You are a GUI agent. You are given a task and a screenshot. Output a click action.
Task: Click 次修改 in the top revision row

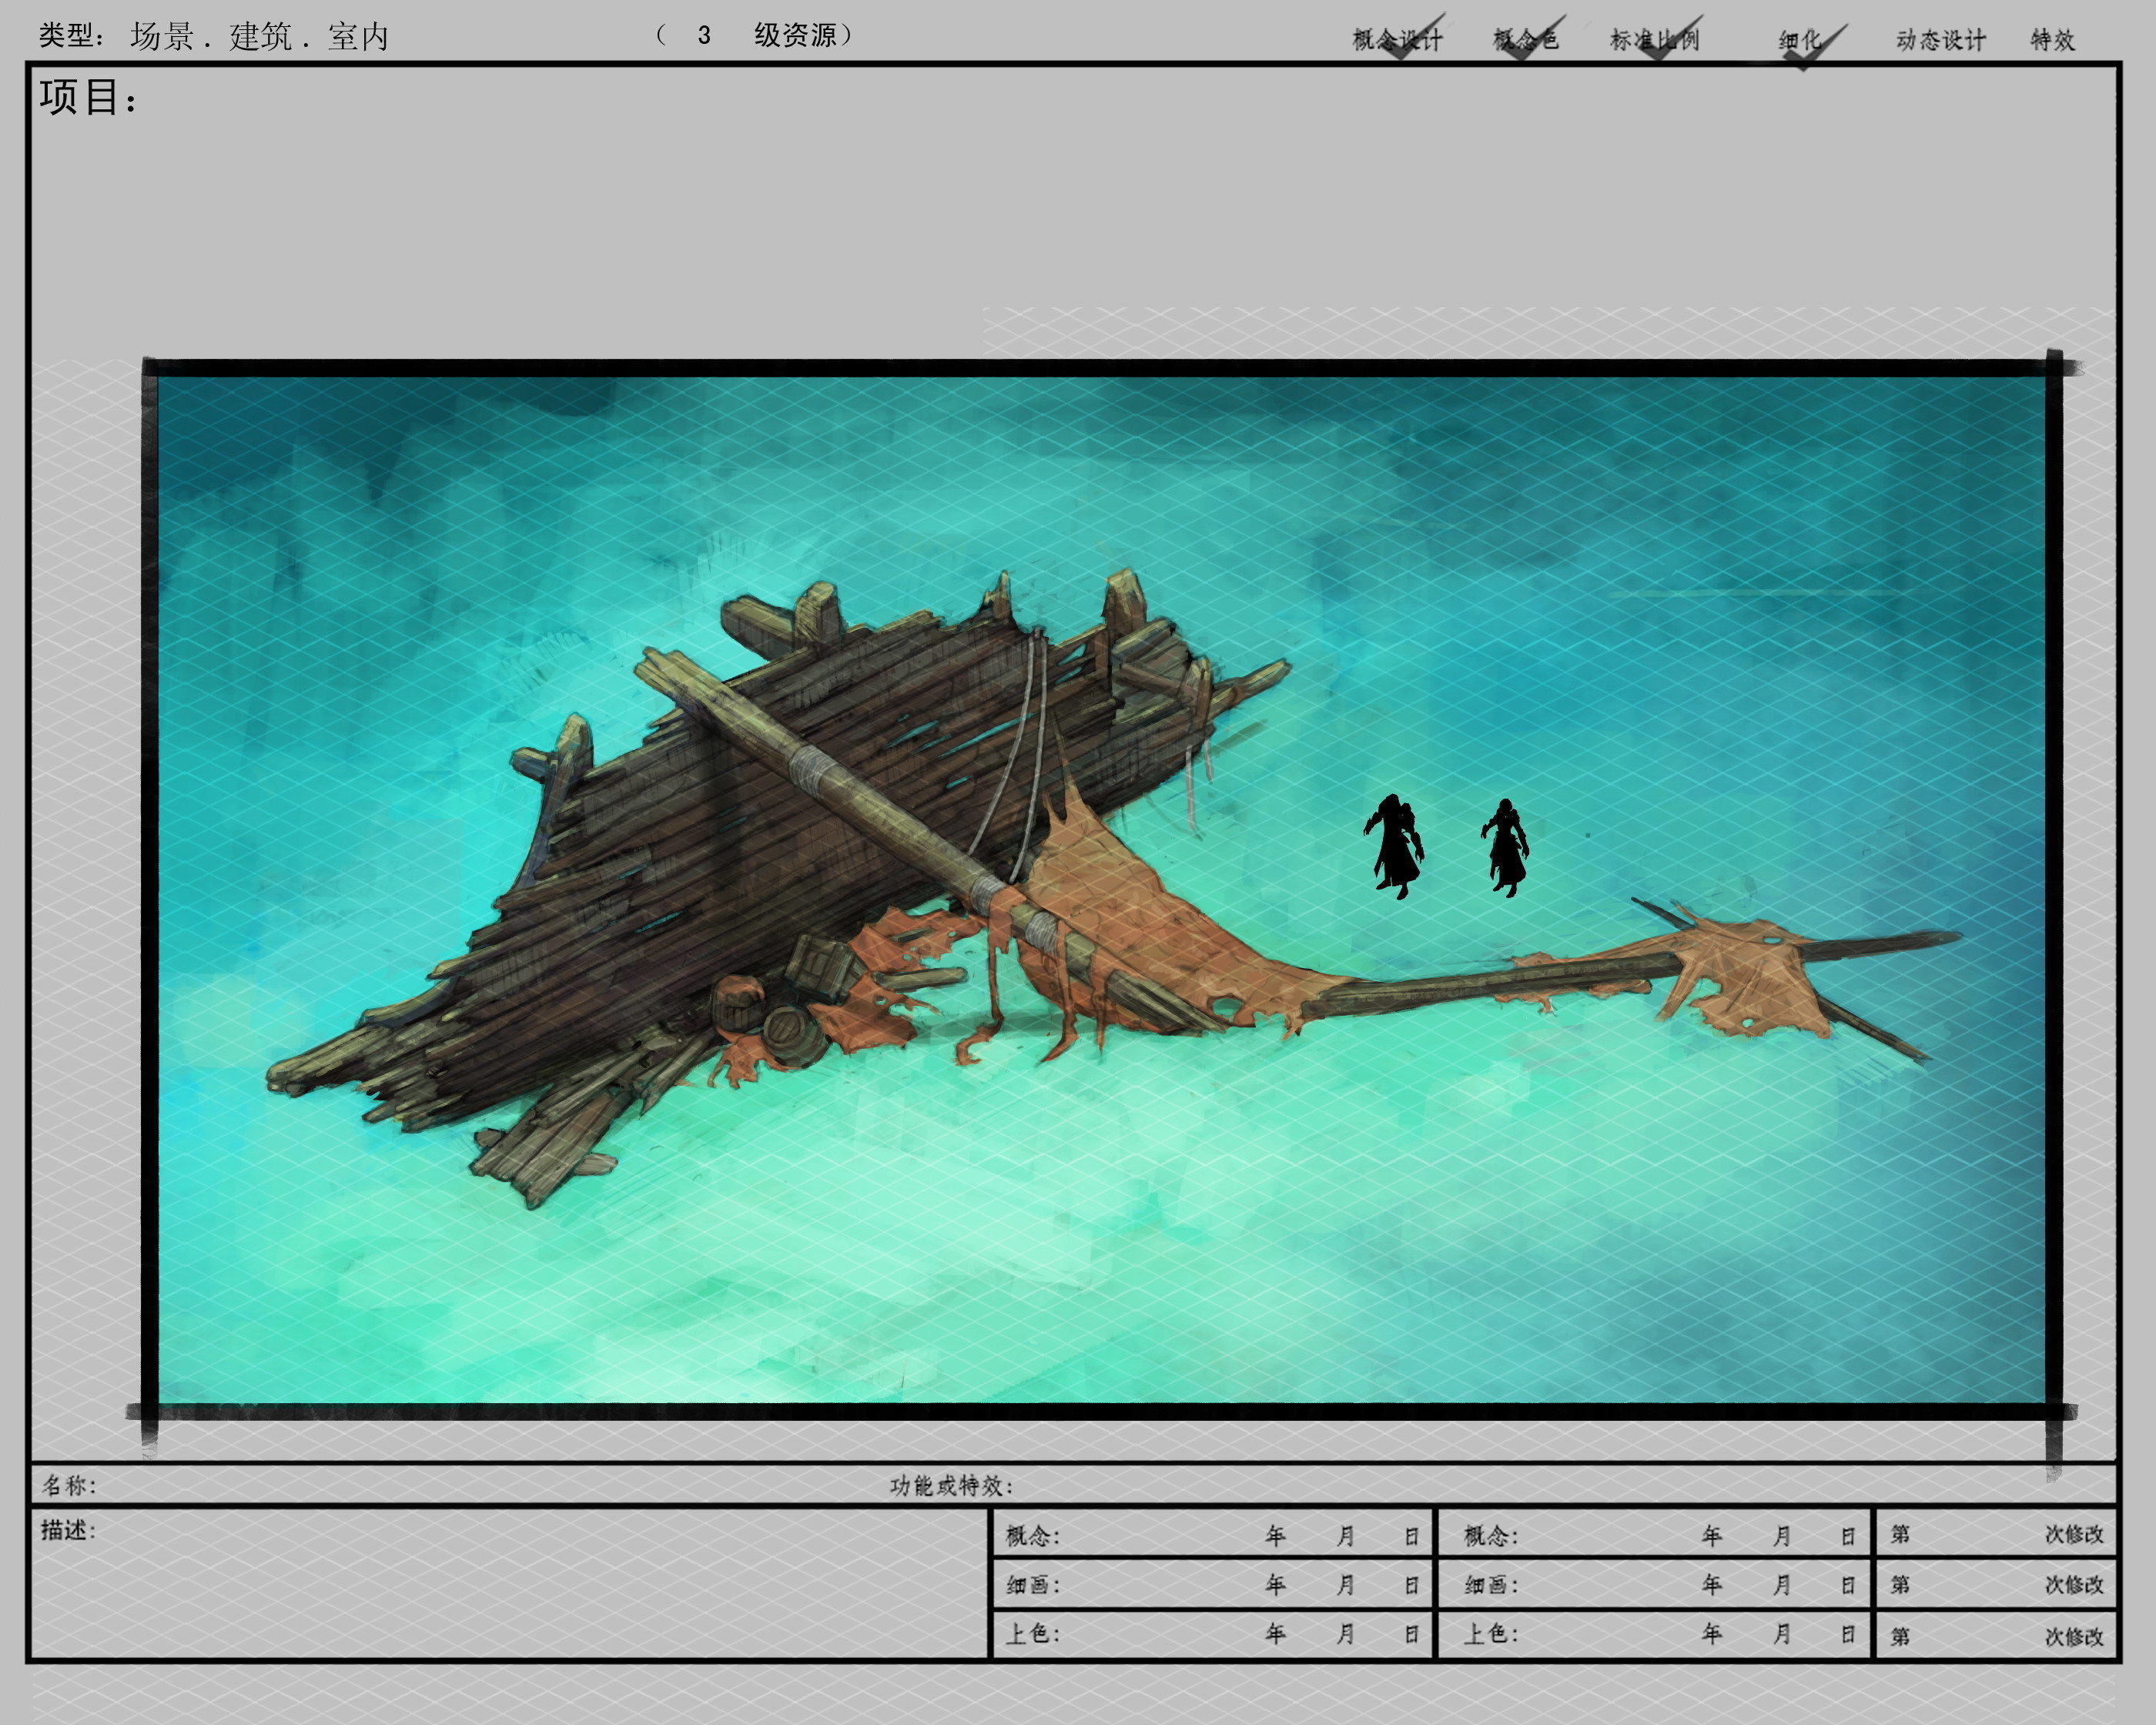click(x=2074, y=1533)
